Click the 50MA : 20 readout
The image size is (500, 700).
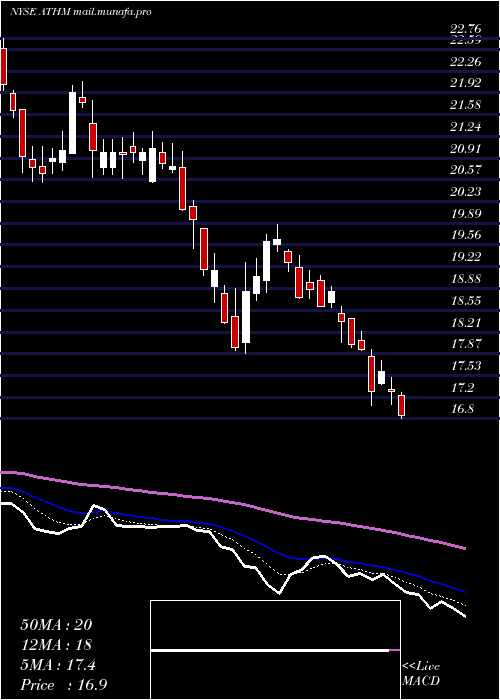(56, 625)
